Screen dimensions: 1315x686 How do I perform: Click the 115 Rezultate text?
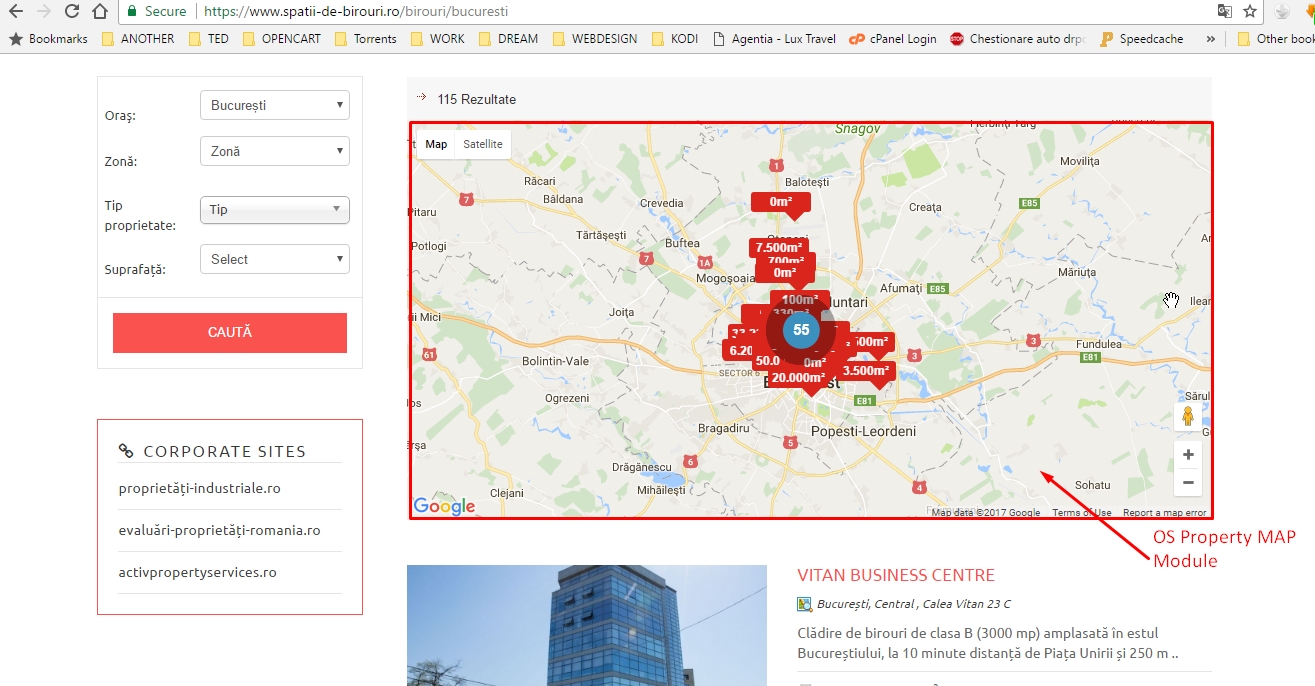click(477, 99)
